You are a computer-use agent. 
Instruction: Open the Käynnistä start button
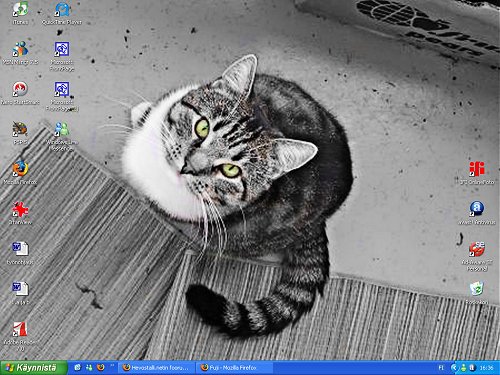pyautogui.click(x=33, y=368)
